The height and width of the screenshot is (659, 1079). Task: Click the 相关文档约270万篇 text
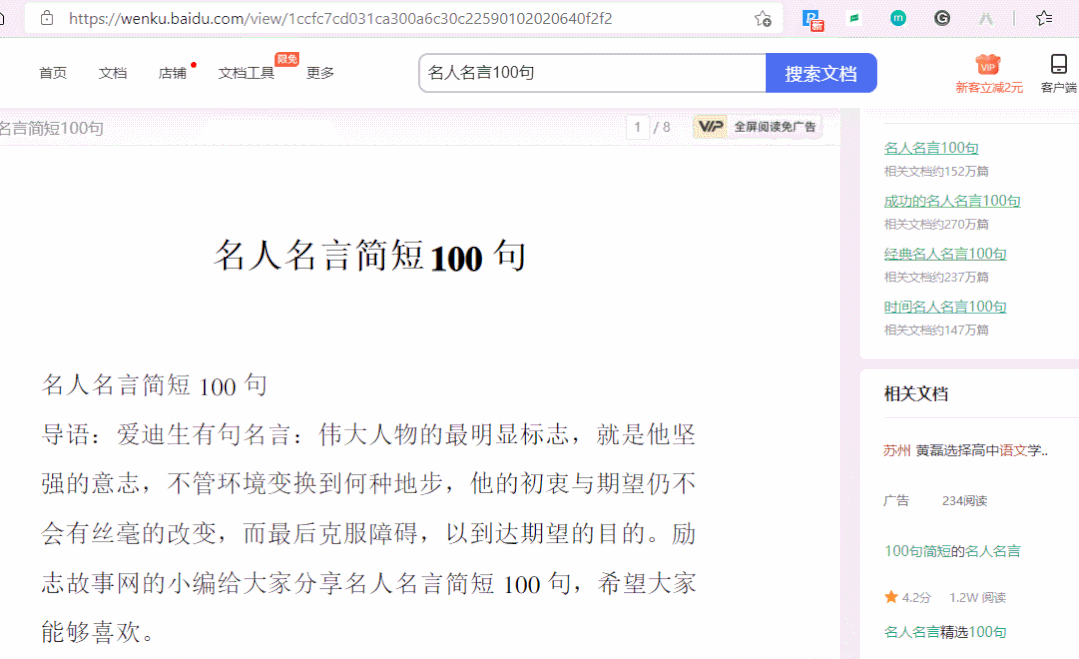click(936, 224)
